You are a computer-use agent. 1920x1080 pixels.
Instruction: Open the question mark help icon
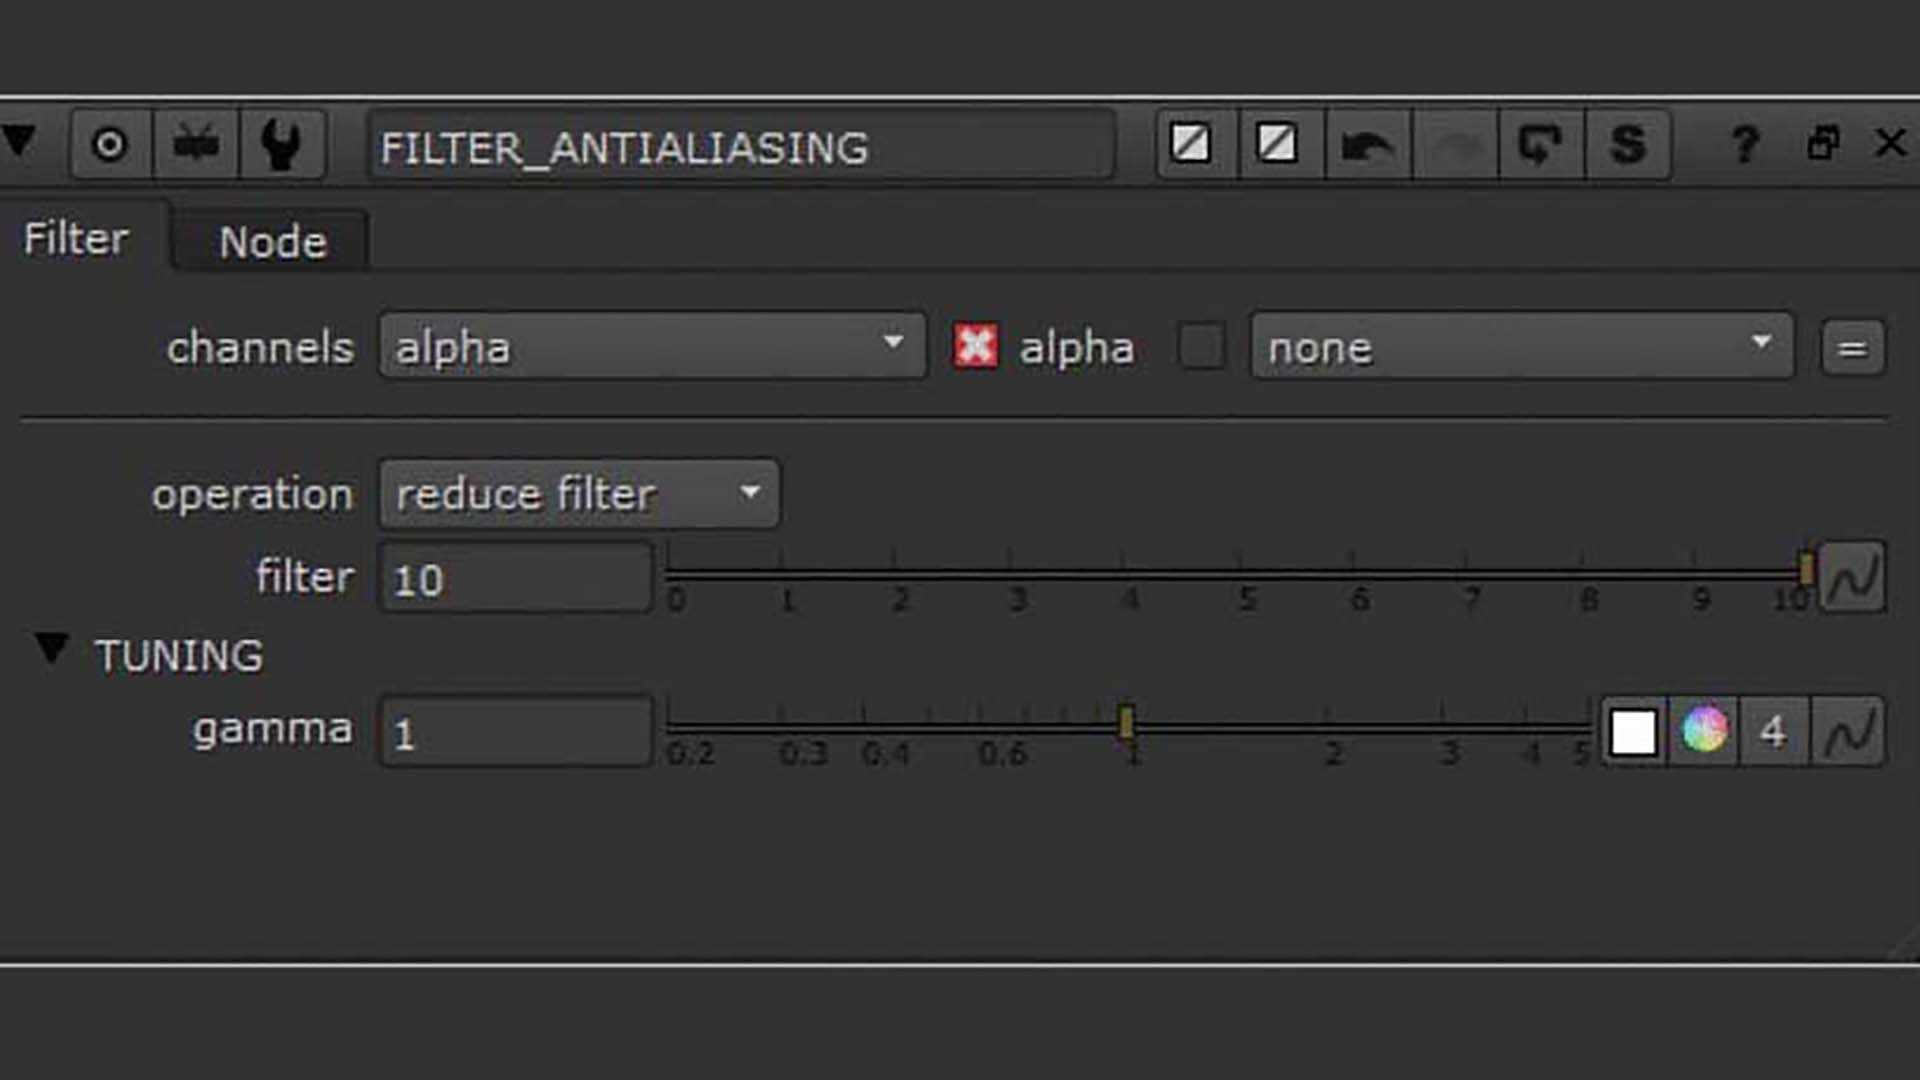1745,146
